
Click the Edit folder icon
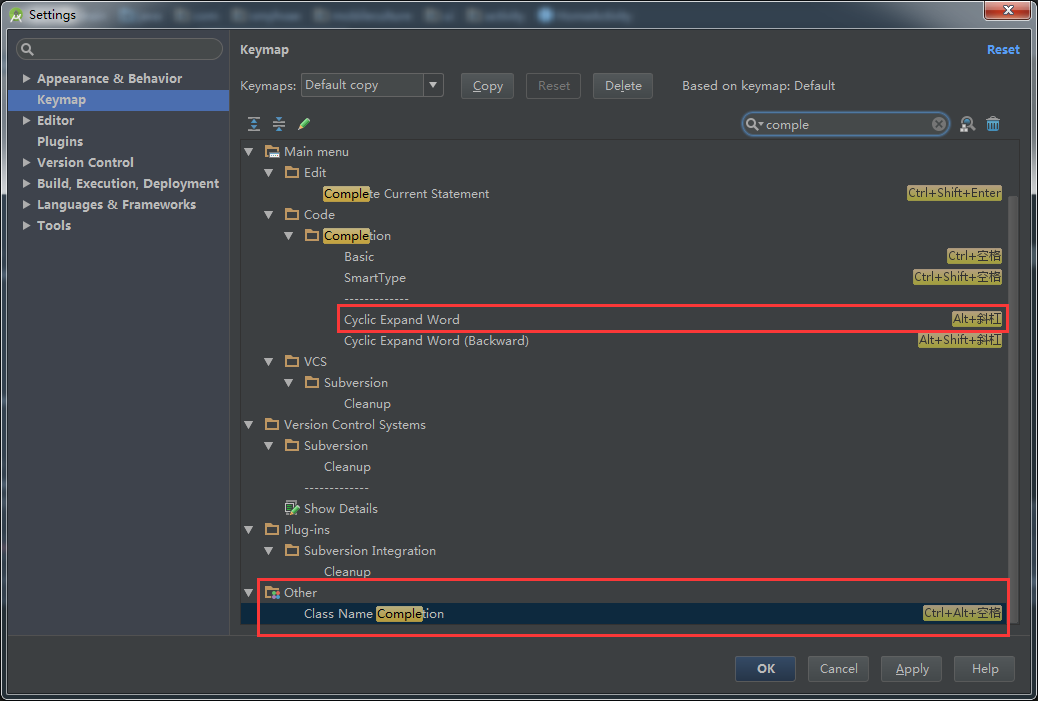pyautogui.click(x=292, y=173)
